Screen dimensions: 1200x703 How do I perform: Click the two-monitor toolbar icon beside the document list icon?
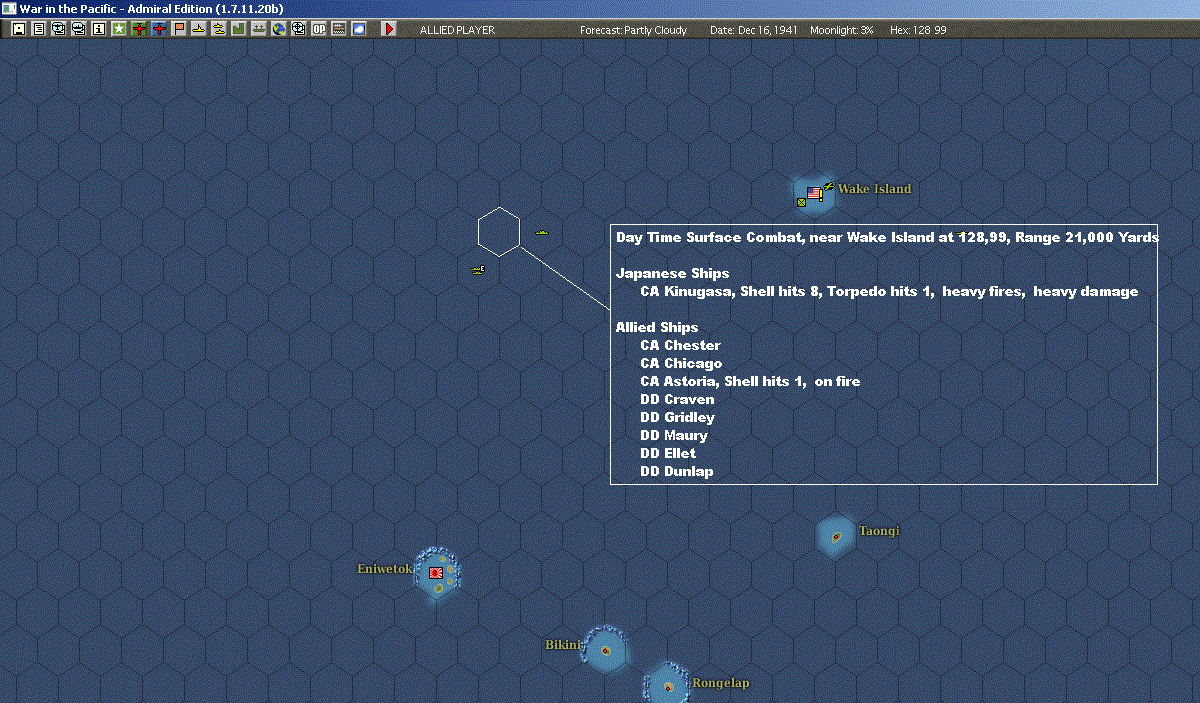click(58, 29)
